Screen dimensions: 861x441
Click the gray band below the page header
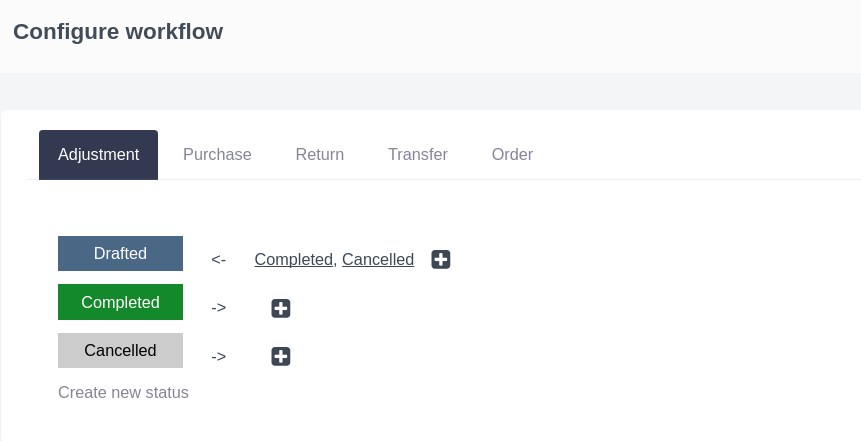coord(430,90)
